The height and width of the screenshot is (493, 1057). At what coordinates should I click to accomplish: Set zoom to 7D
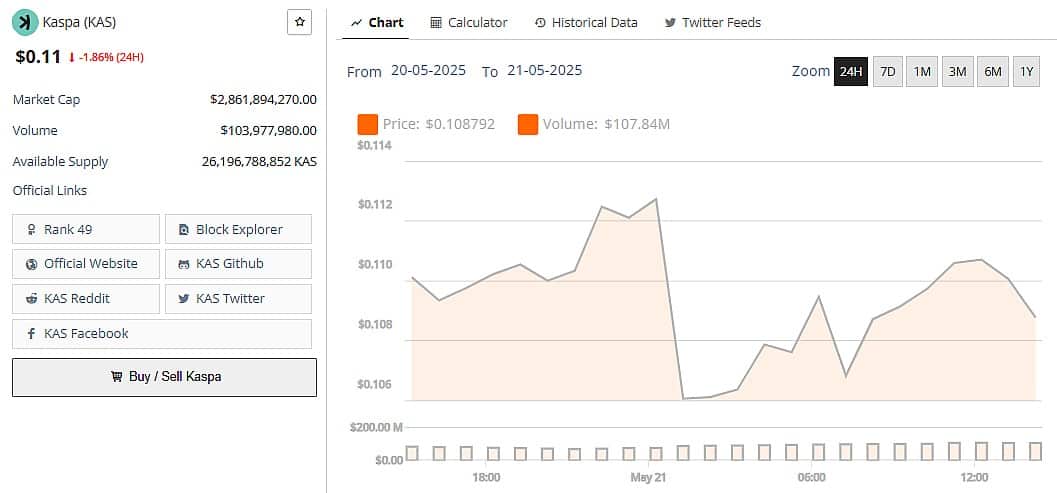tap(888, 71)
